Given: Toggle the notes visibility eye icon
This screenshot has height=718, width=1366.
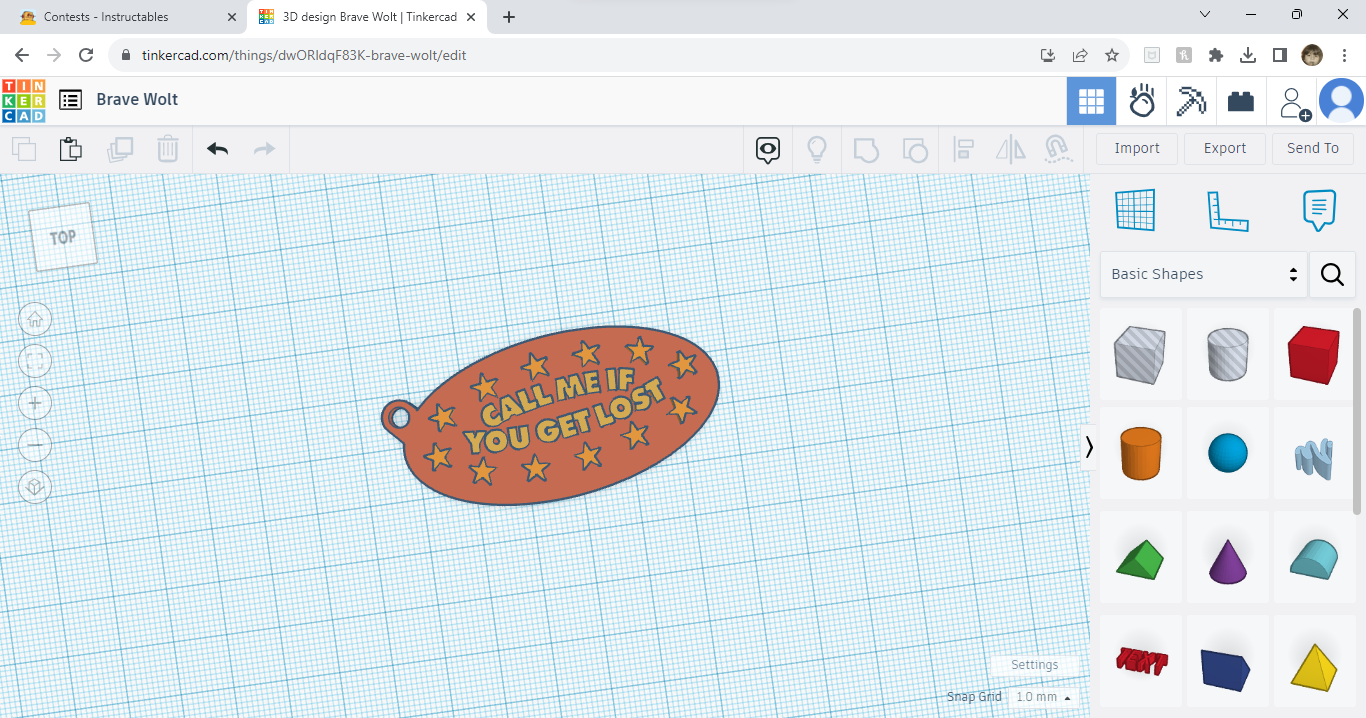Looking at the screenshot, I should pos(768,150).
